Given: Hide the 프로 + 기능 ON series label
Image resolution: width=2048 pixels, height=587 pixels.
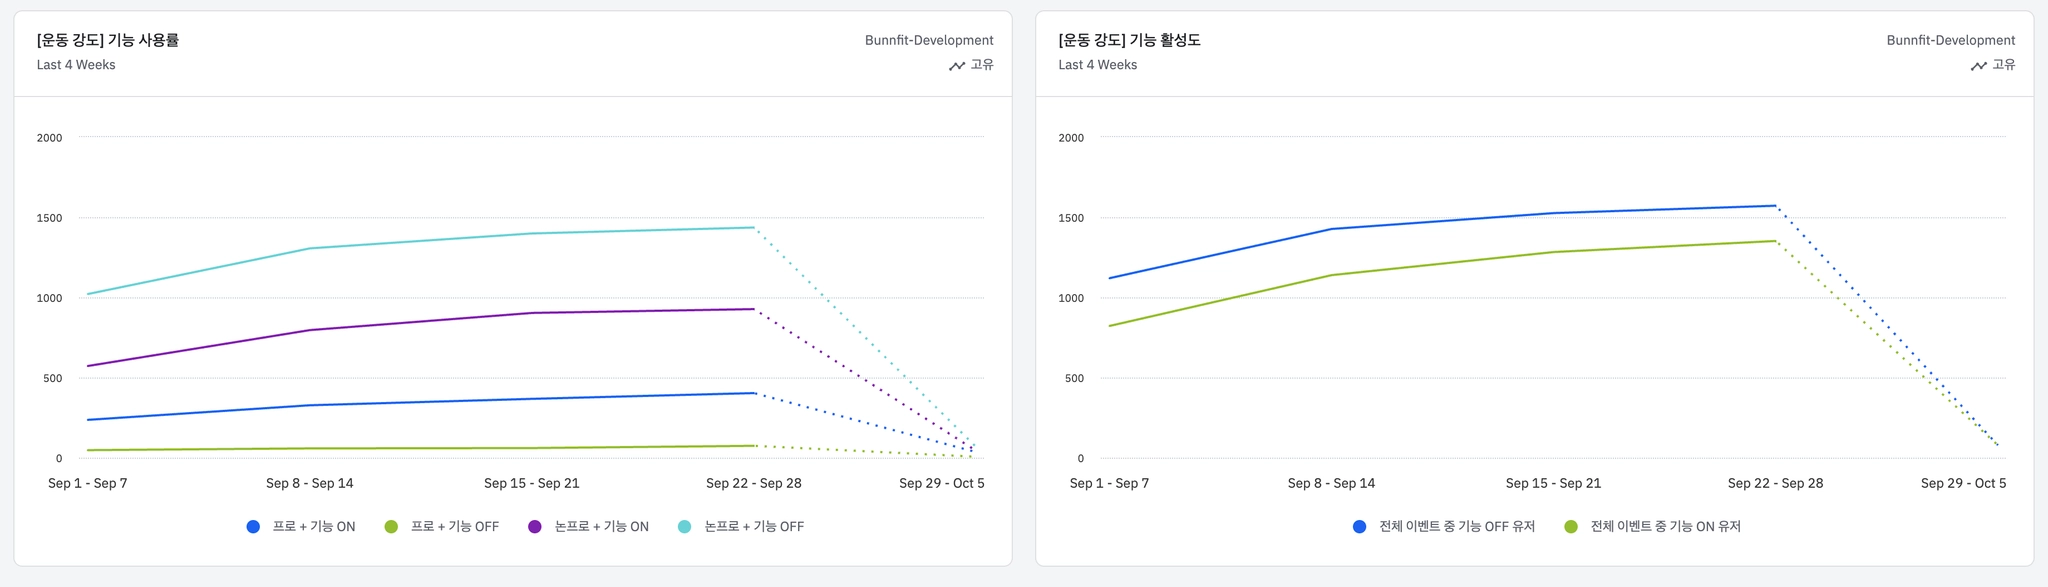Looking at the screenshot, I should 313,527.
